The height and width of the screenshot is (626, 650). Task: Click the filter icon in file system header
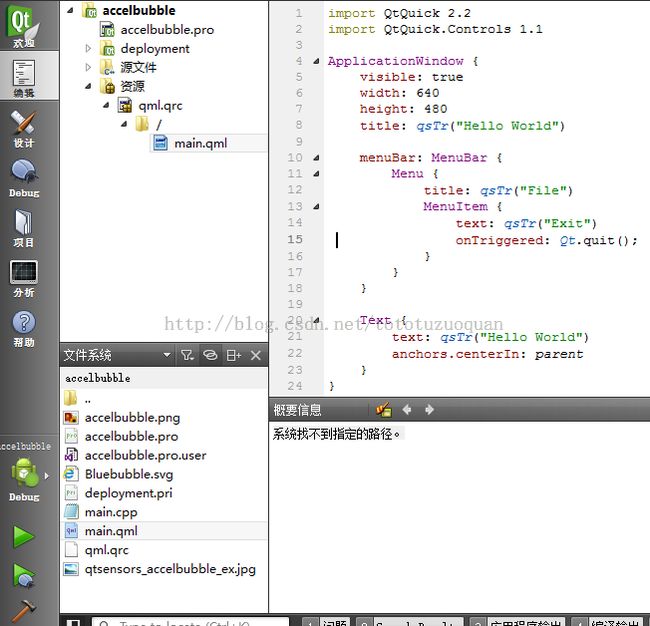click(x=187, y=355)
